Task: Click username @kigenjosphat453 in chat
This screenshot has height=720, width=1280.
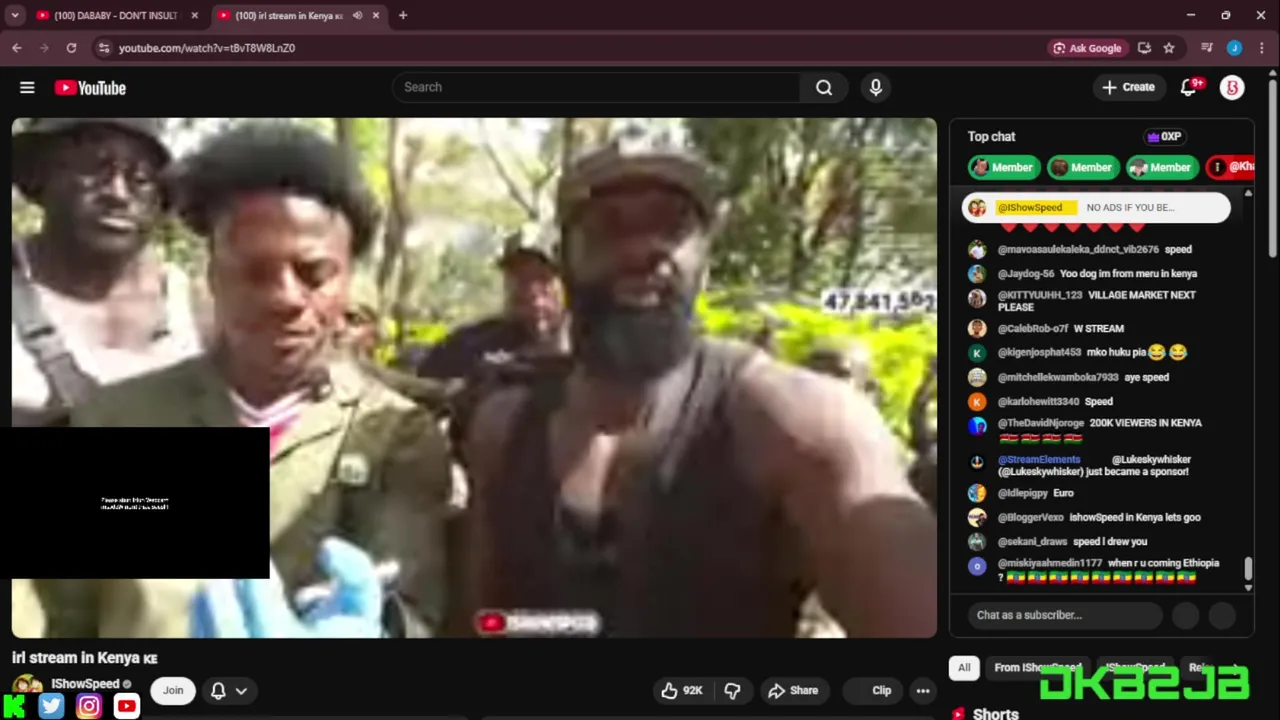Action: pos(1039,352)
